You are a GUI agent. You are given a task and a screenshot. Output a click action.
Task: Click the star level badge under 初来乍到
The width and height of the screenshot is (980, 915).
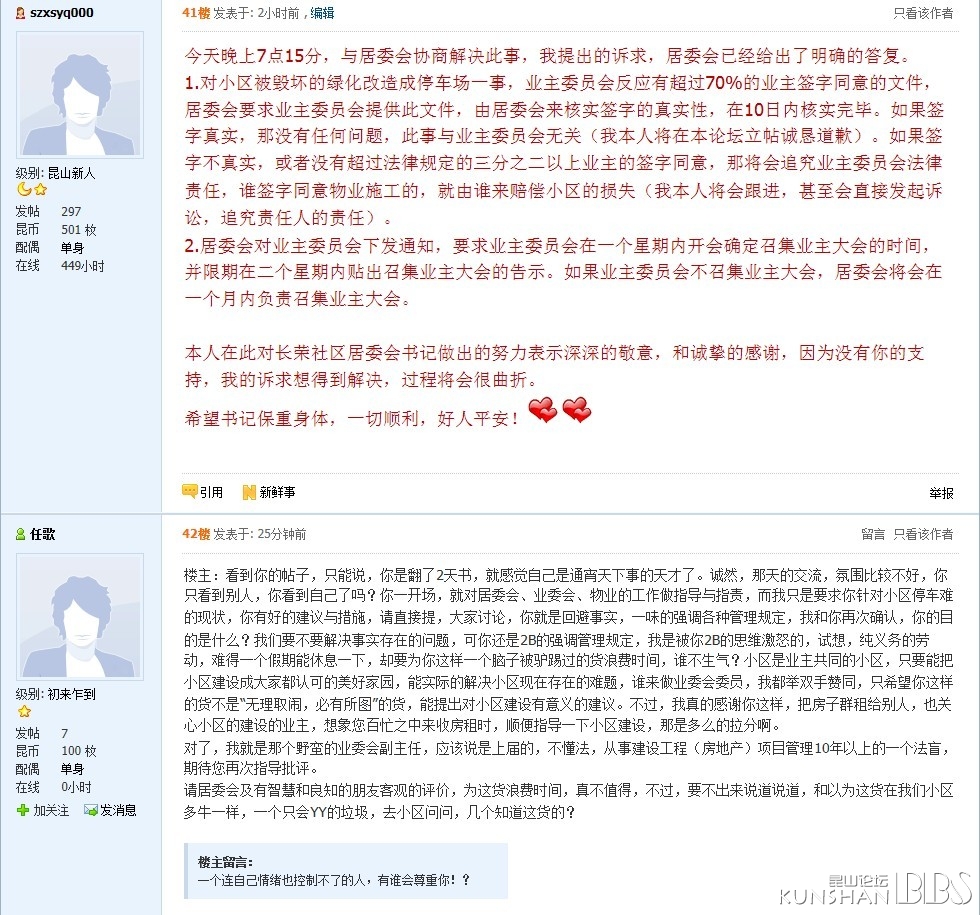coord(24,711)
